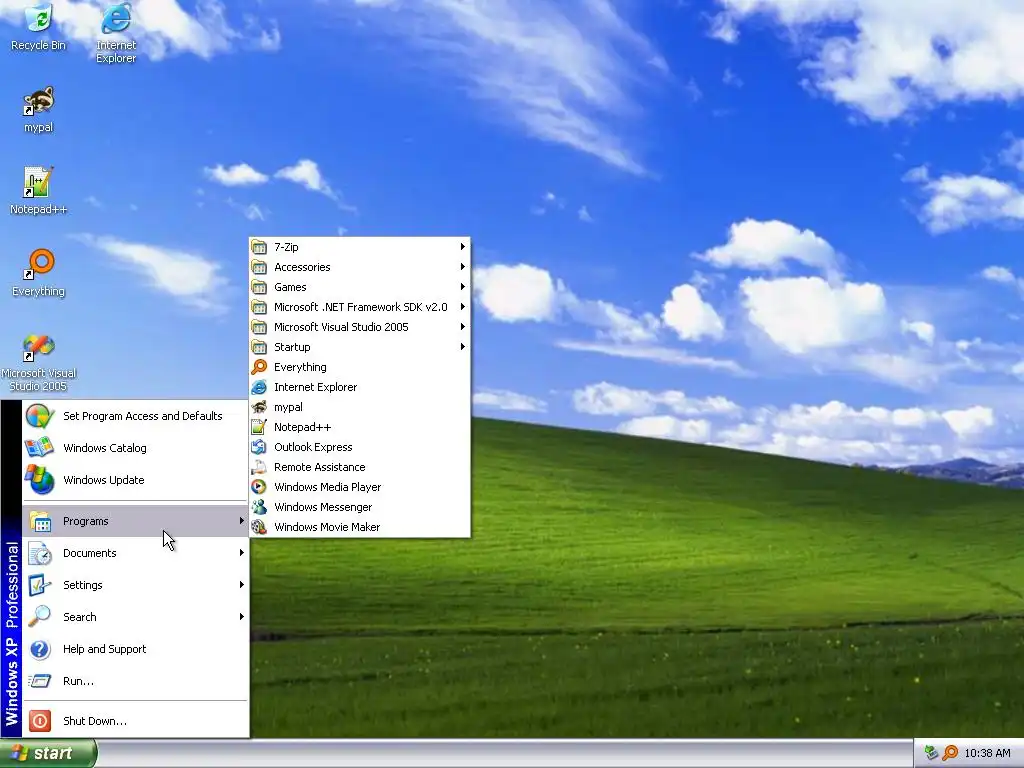
Task: Select Settings in the Start menu
Action: coord(135,585)
